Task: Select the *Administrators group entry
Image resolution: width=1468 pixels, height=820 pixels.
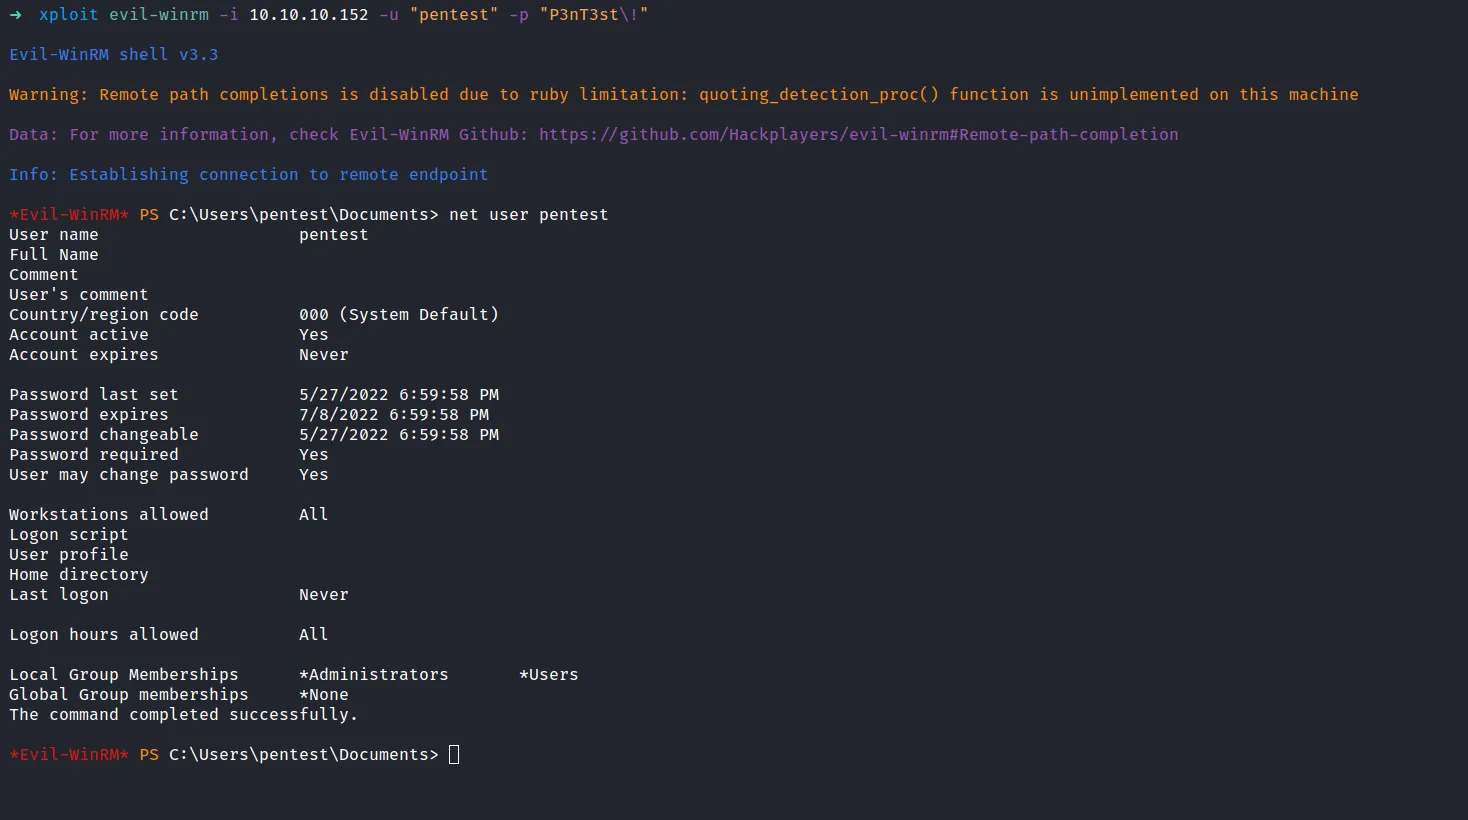Action: pyautogui.click(x=374, y=675)
